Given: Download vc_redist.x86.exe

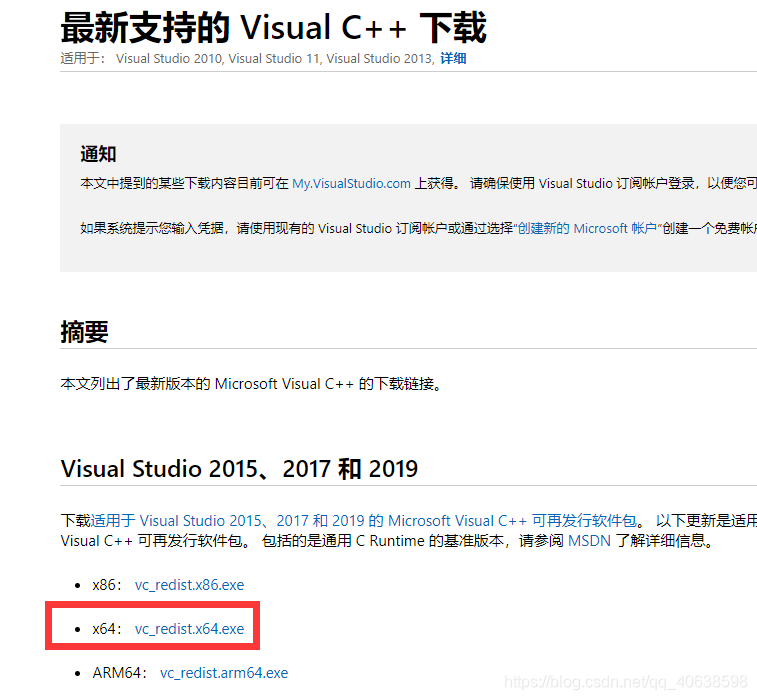Looking at the screenshot, I should coord(189,585).
